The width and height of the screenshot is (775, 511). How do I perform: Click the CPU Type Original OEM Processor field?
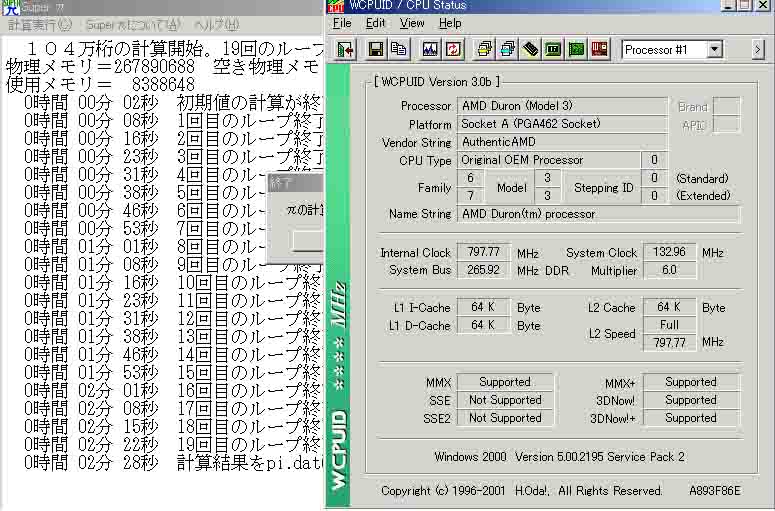(548, 160)
